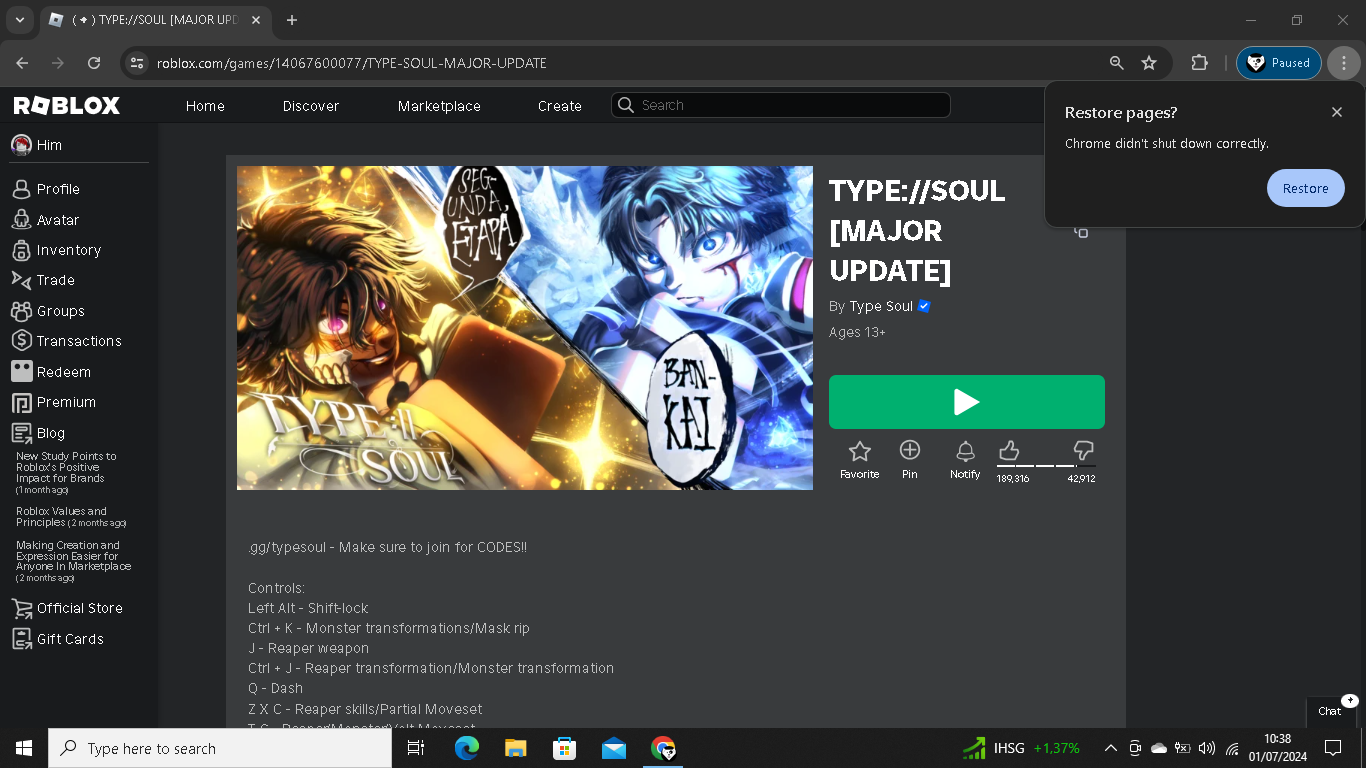Open the Type Soul creator link
The width and height of the screenshot is (1366, 768).
point(881,306)
